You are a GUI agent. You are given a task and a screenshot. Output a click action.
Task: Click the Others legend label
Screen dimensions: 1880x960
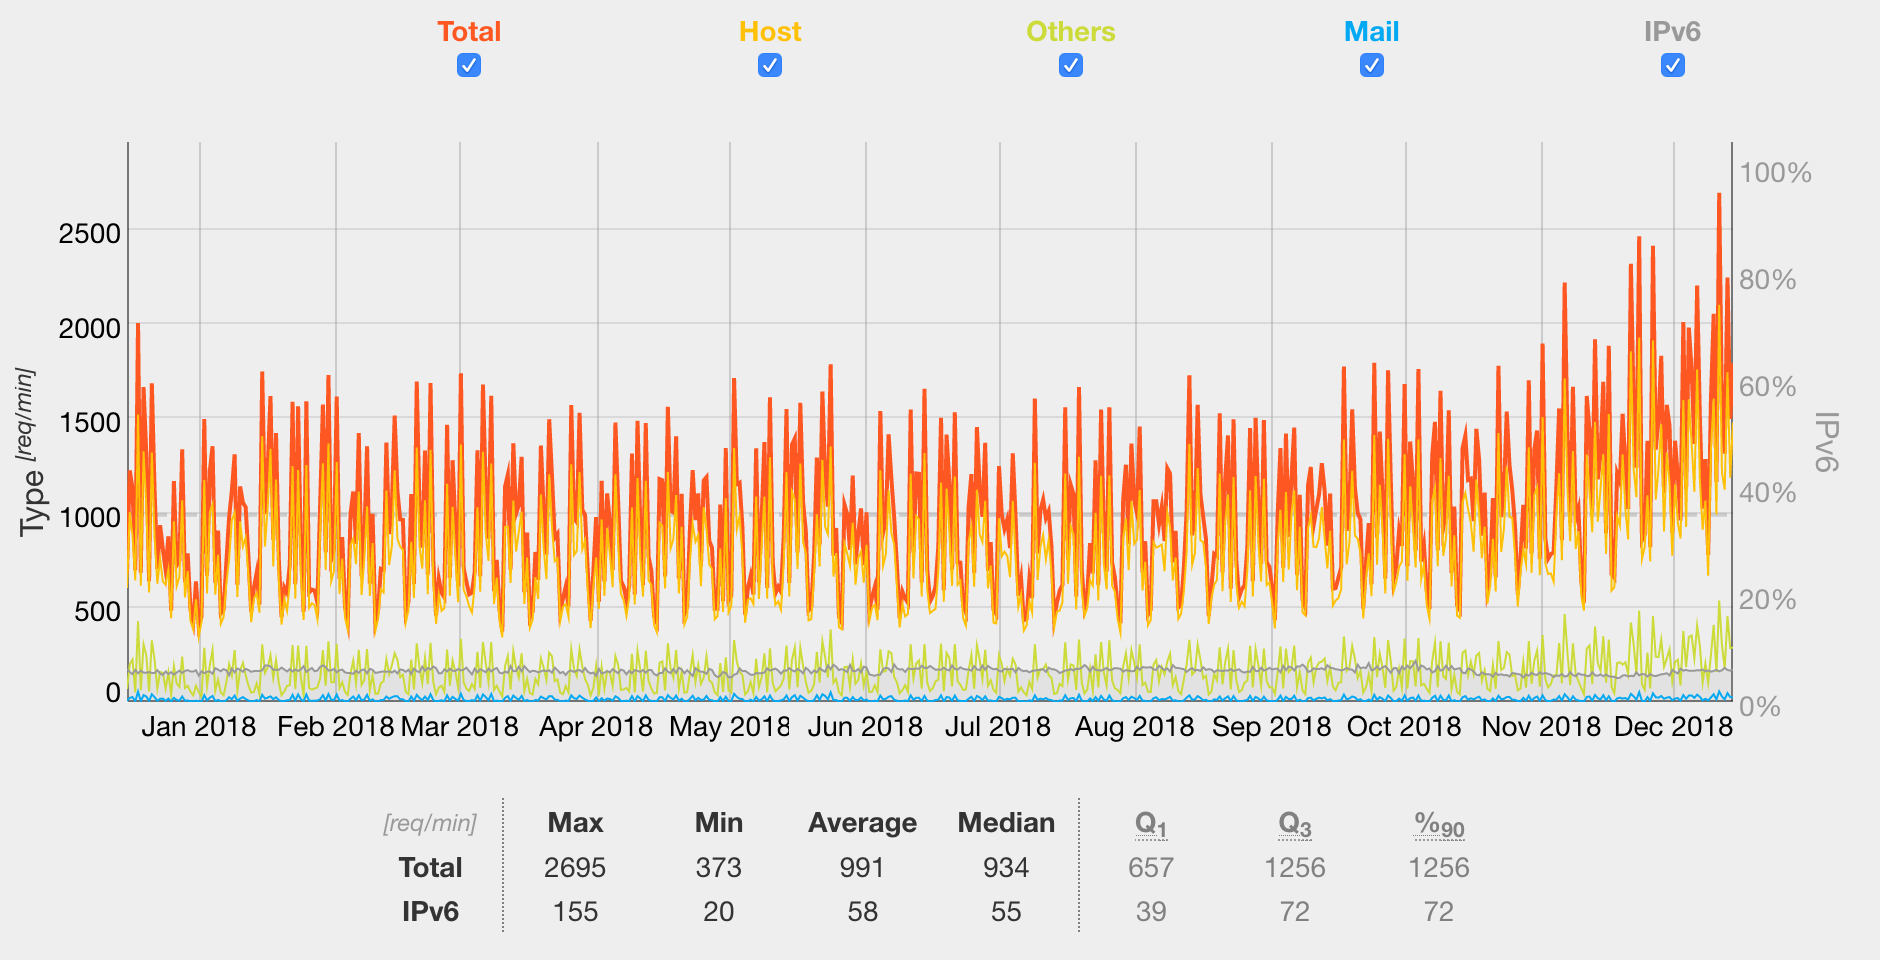(1071, 32)
